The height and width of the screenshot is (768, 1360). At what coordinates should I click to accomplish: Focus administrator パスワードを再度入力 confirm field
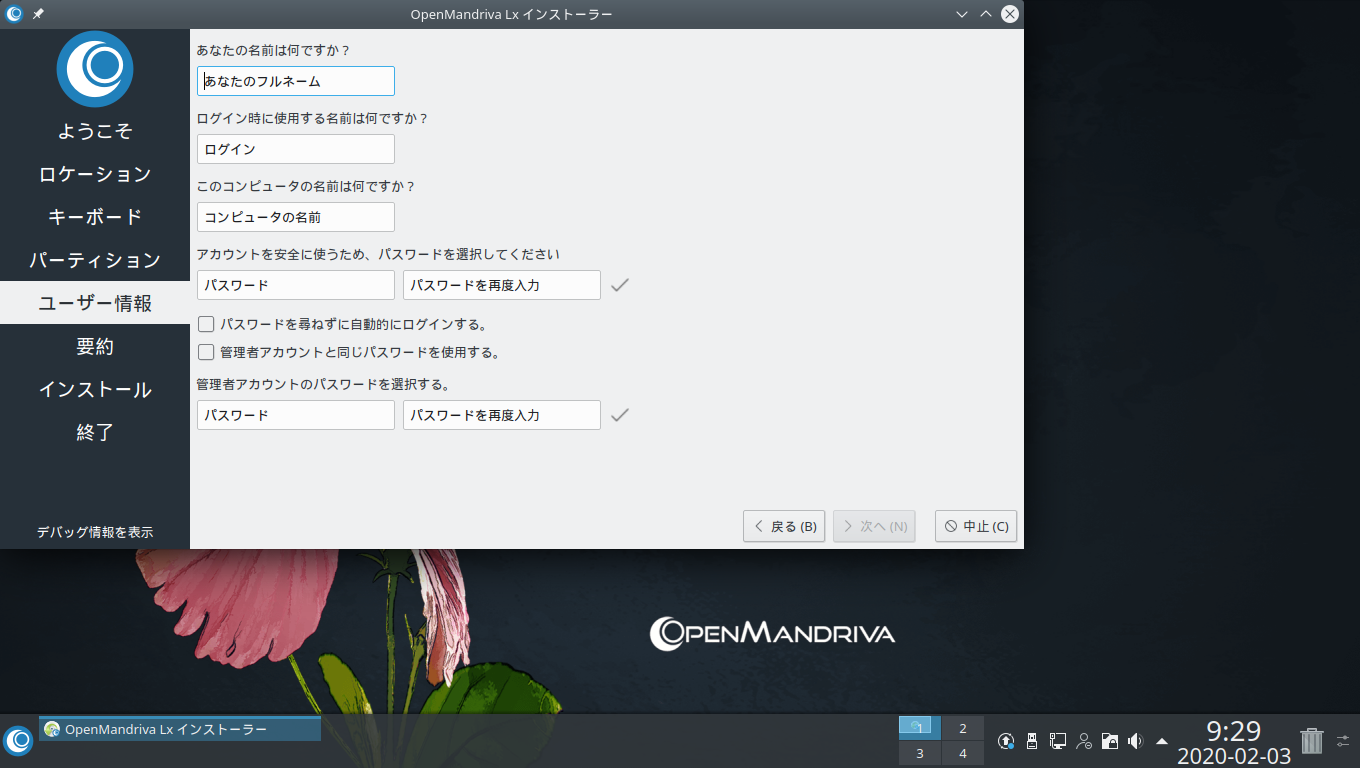coord(502,415)
